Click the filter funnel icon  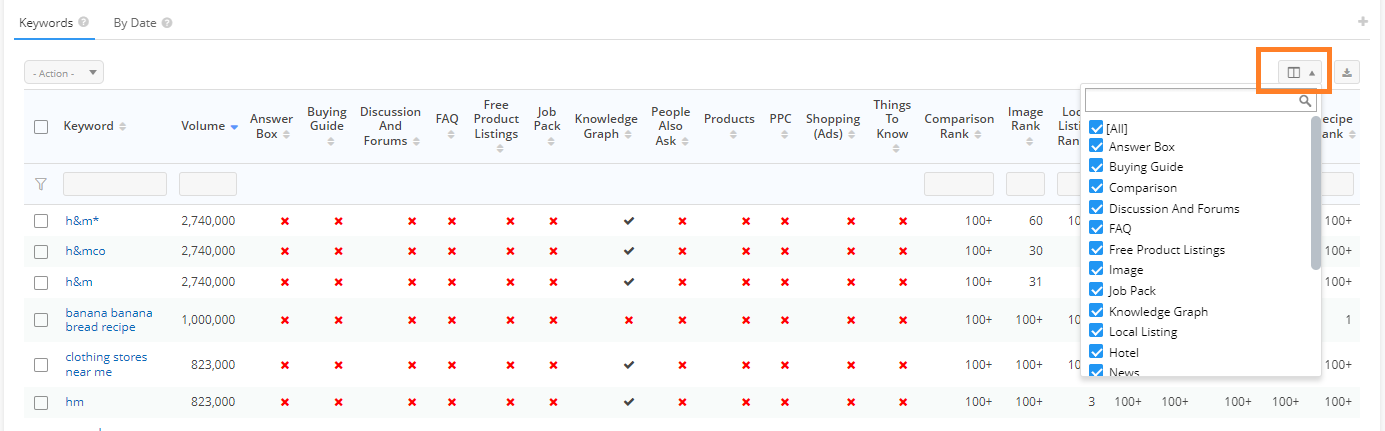click(41, 184)
